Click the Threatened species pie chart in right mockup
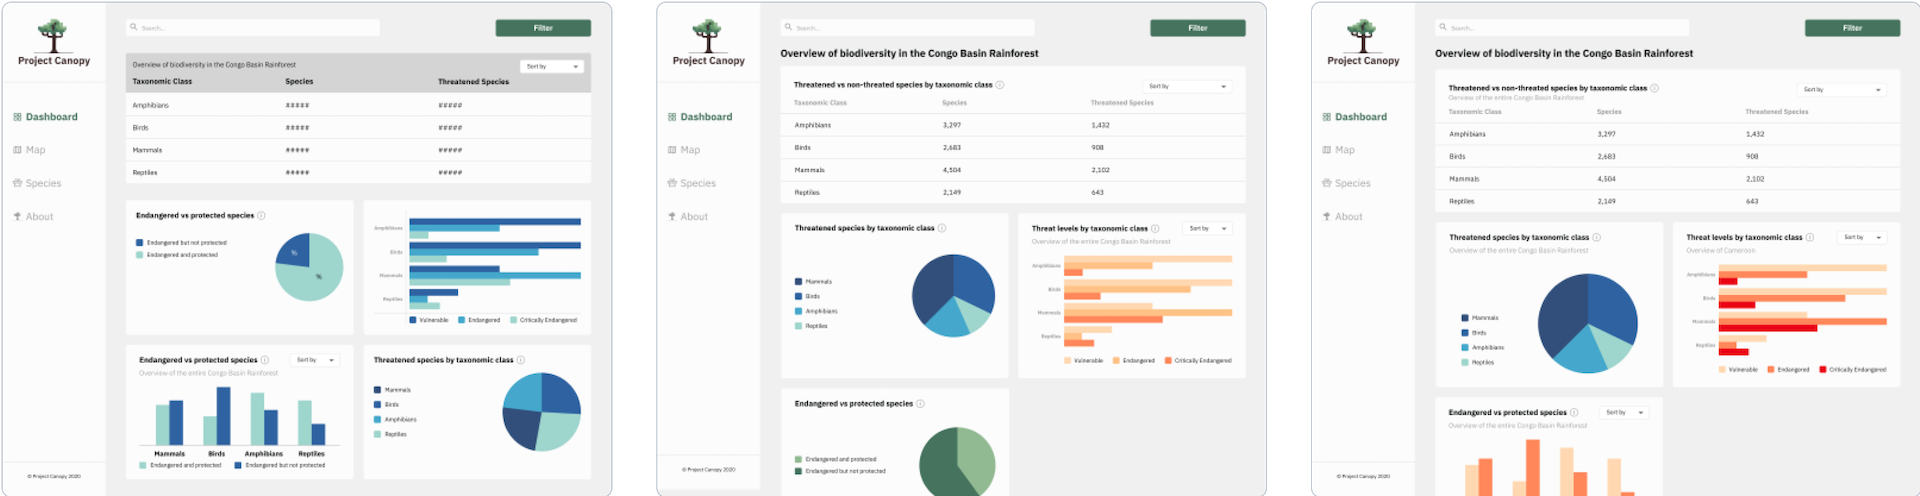The image size is (1920, 496). coord(1587,323)
